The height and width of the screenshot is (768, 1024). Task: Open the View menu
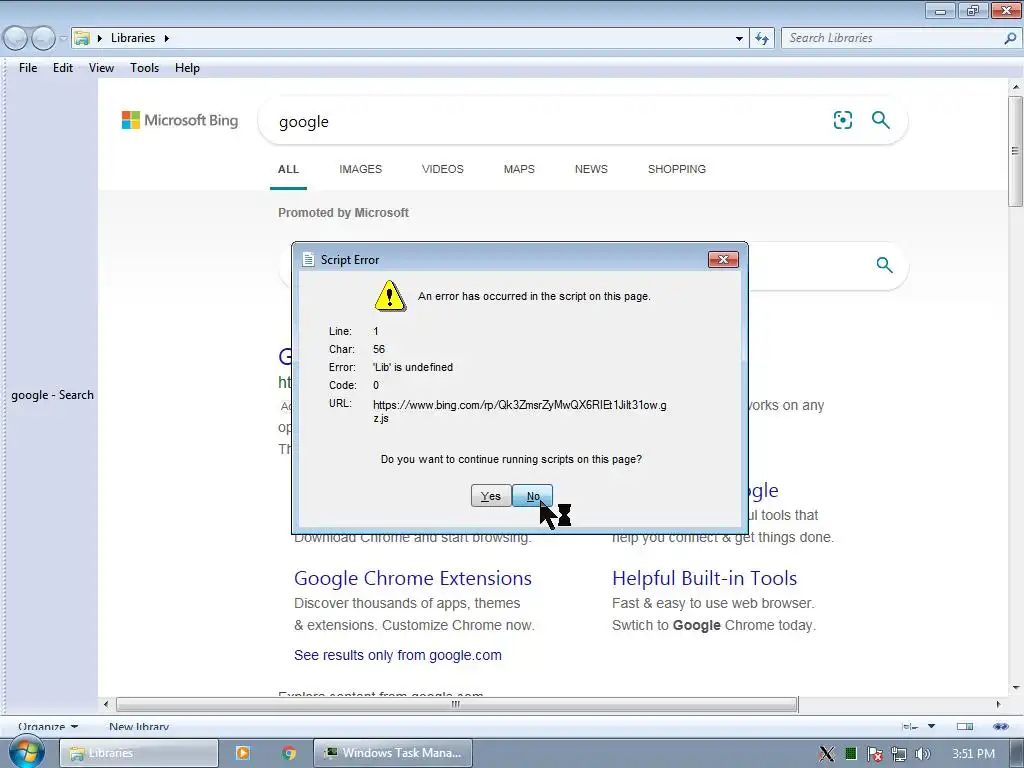101,68
